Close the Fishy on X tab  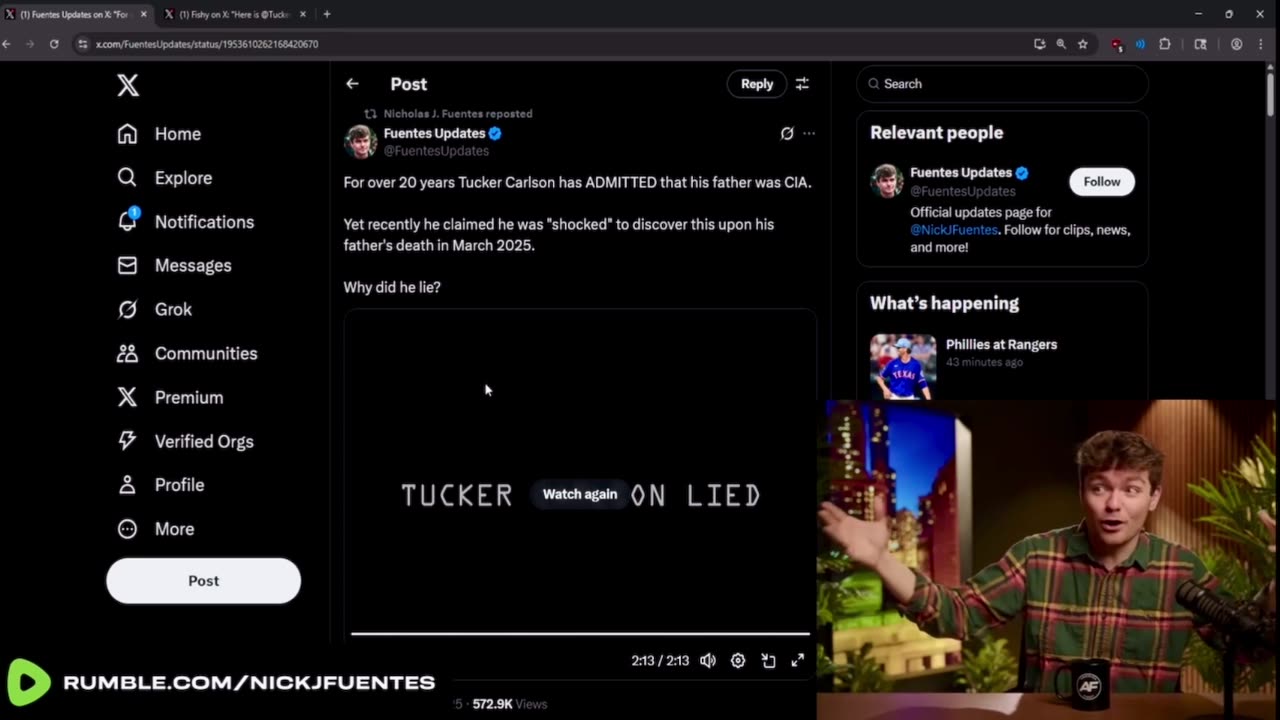(x=303, y=14)
